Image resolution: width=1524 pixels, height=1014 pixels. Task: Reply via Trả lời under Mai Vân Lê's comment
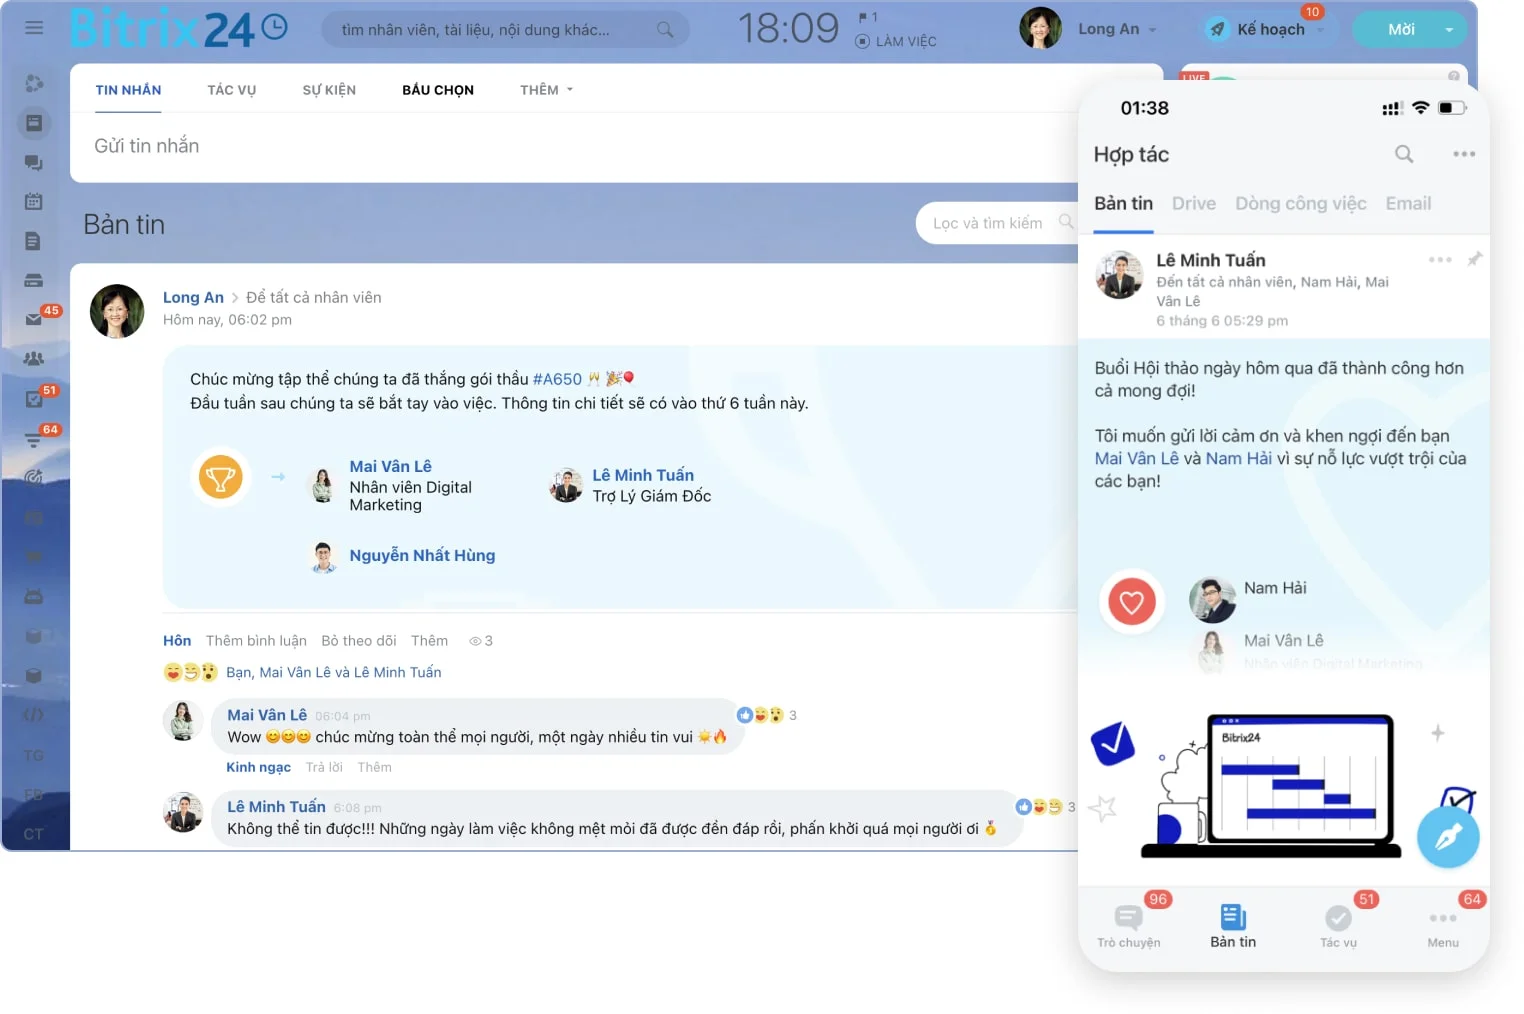323,766
